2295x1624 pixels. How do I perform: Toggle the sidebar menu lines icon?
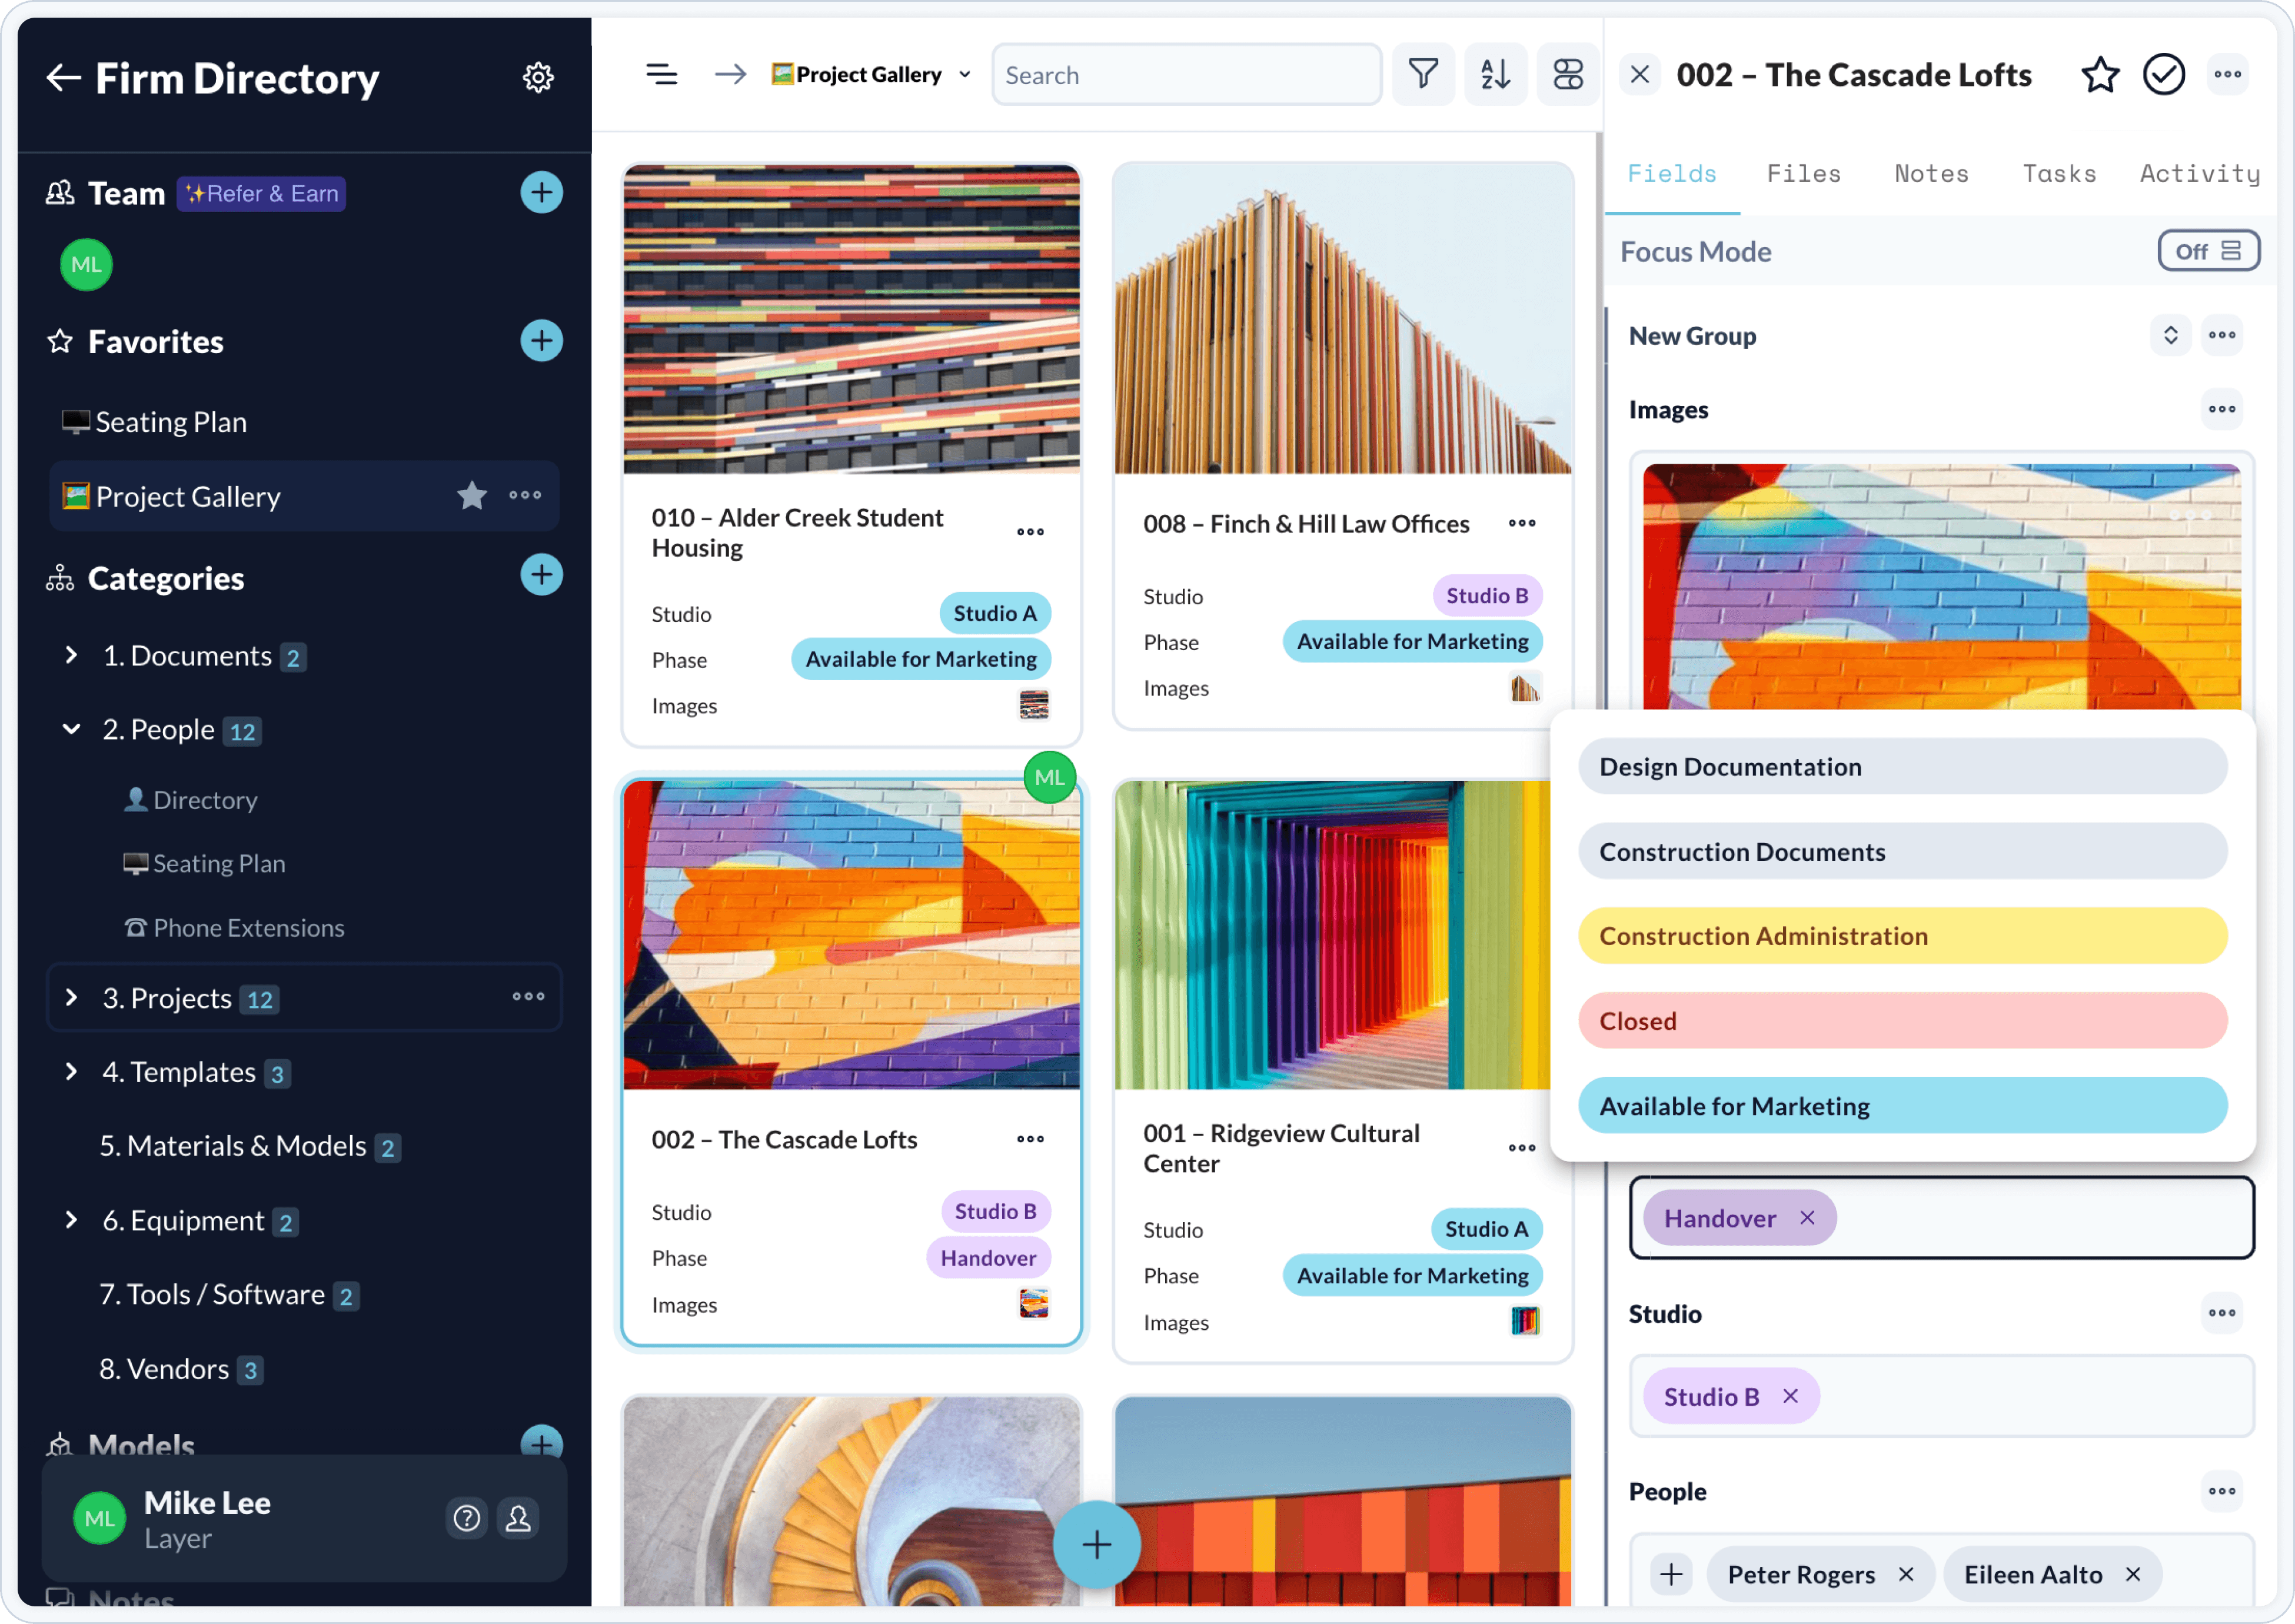[661, 74]
